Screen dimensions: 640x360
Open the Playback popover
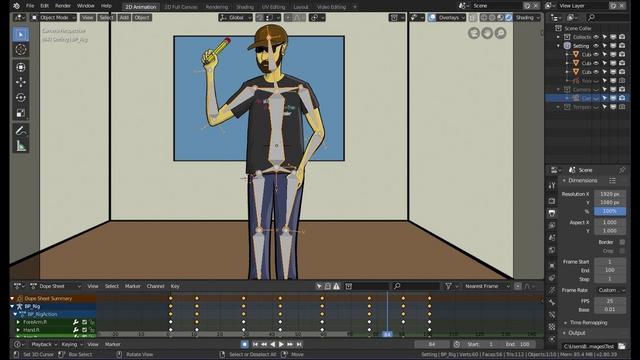pos(44,344)
